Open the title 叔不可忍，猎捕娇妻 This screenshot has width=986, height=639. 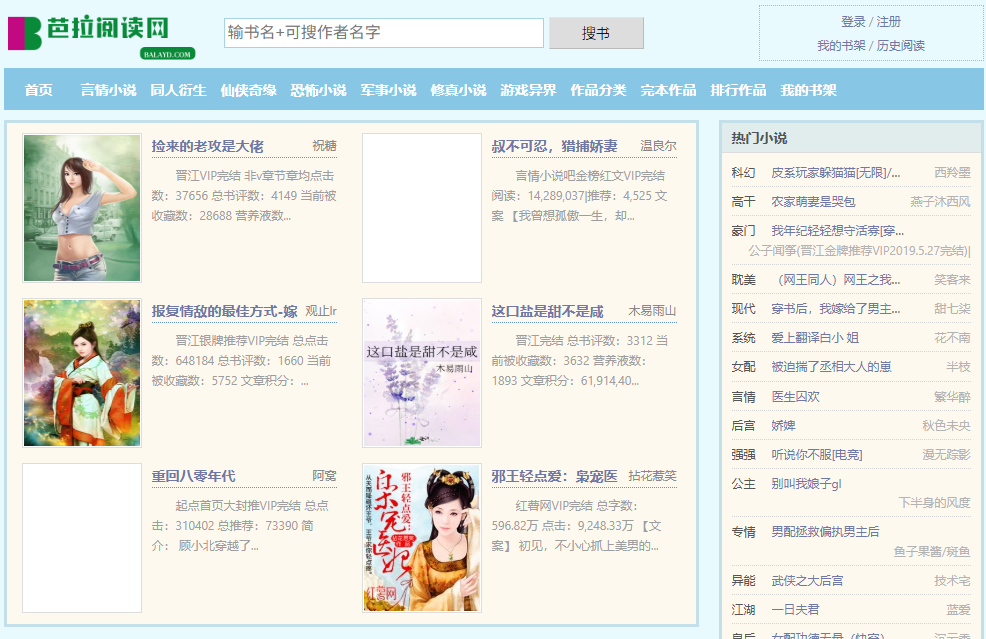point(554,146)
